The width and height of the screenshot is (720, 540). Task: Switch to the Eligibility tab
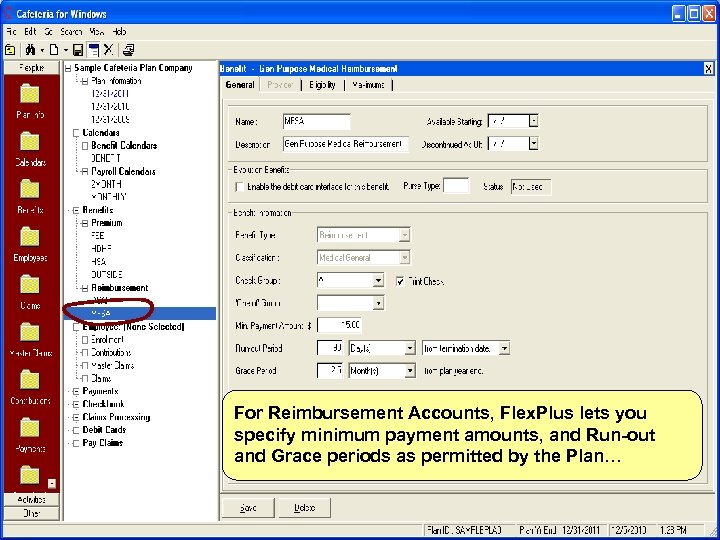pos(322,85)
